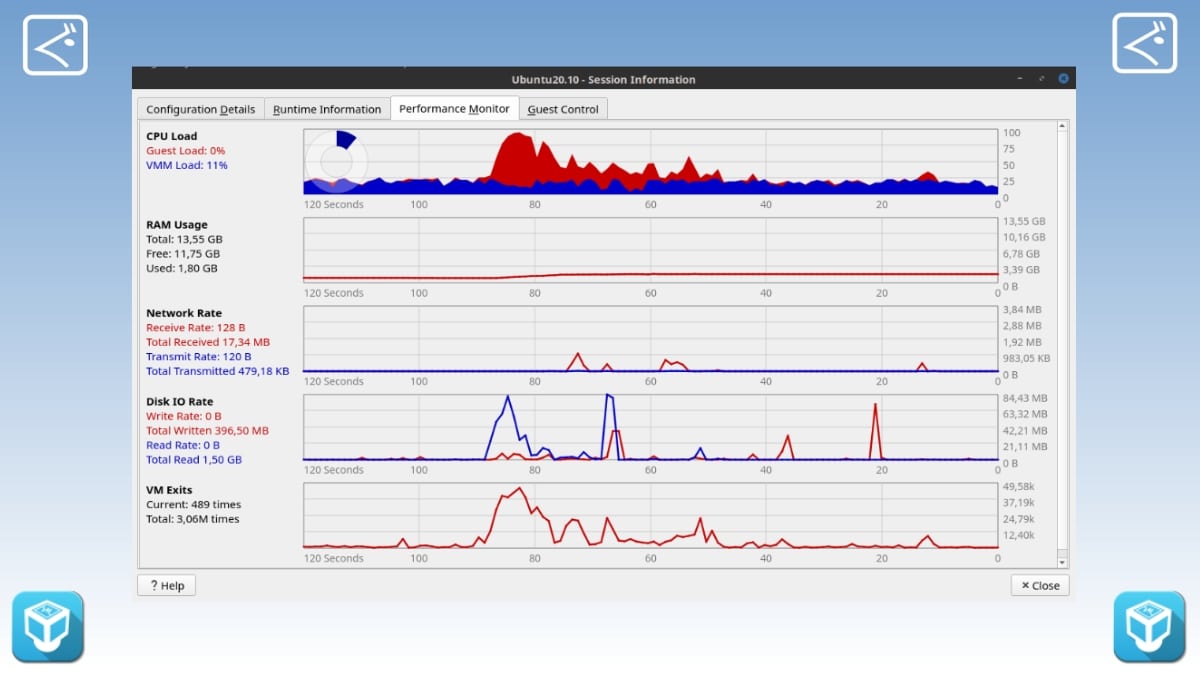Click 'Free: 11,75 GB' text
Viewport: 1200px width, 675px height.
click(182, 254)
